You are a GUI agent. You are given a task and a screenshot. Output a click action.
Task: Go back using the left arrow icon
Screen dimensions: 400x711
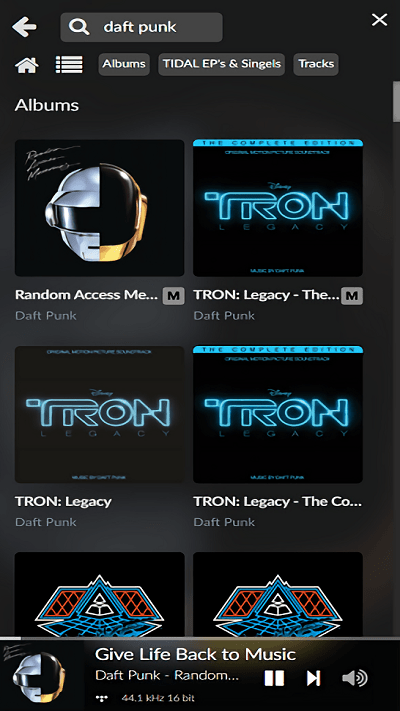tap(24, 27)
